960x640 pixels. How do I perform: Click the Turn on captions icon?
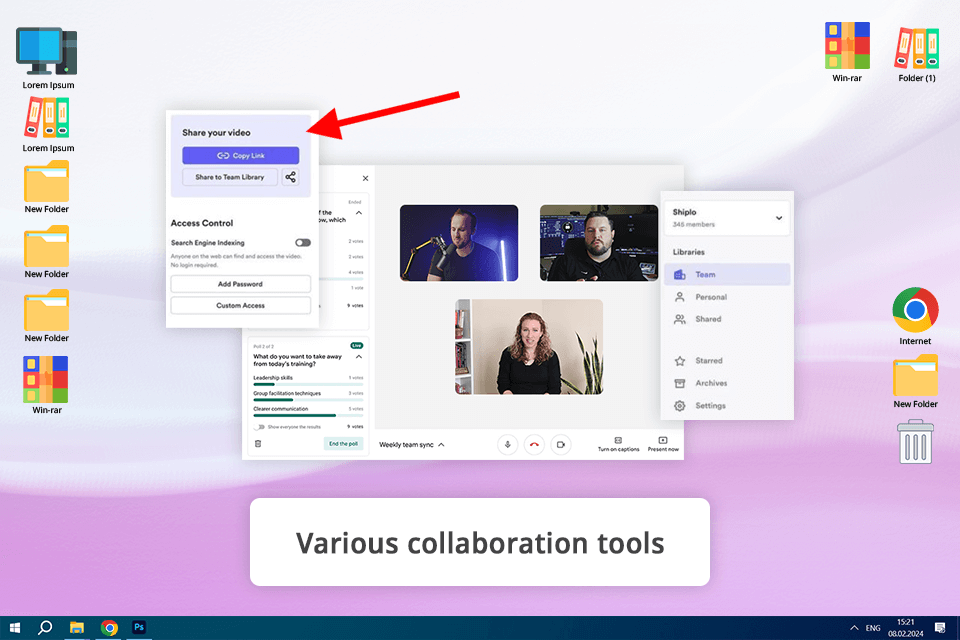click(x=618, y=440)
